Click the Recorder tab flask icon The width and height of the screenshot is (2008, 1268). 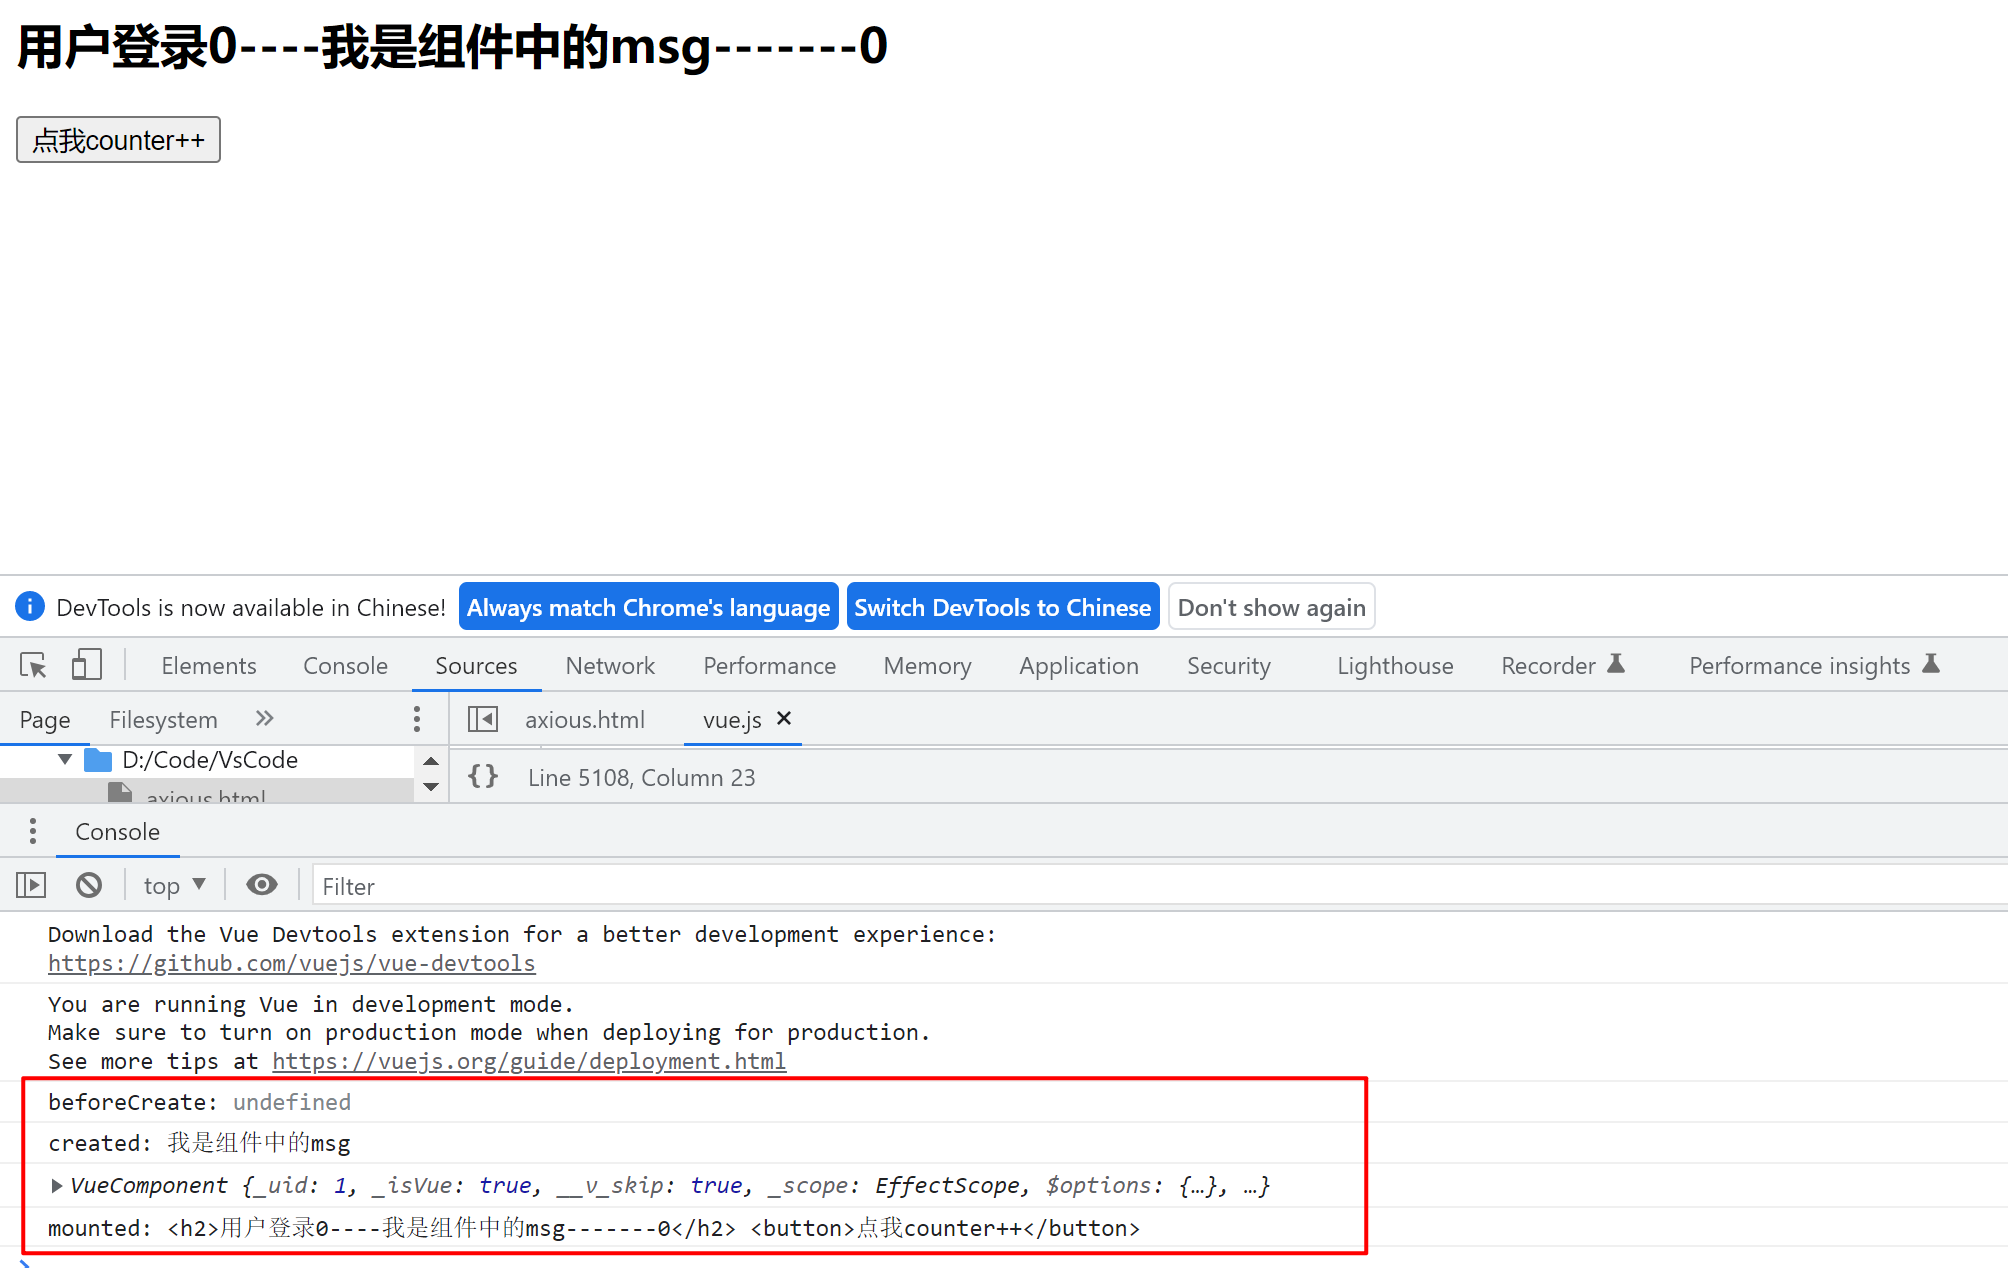coord(1616,663)
